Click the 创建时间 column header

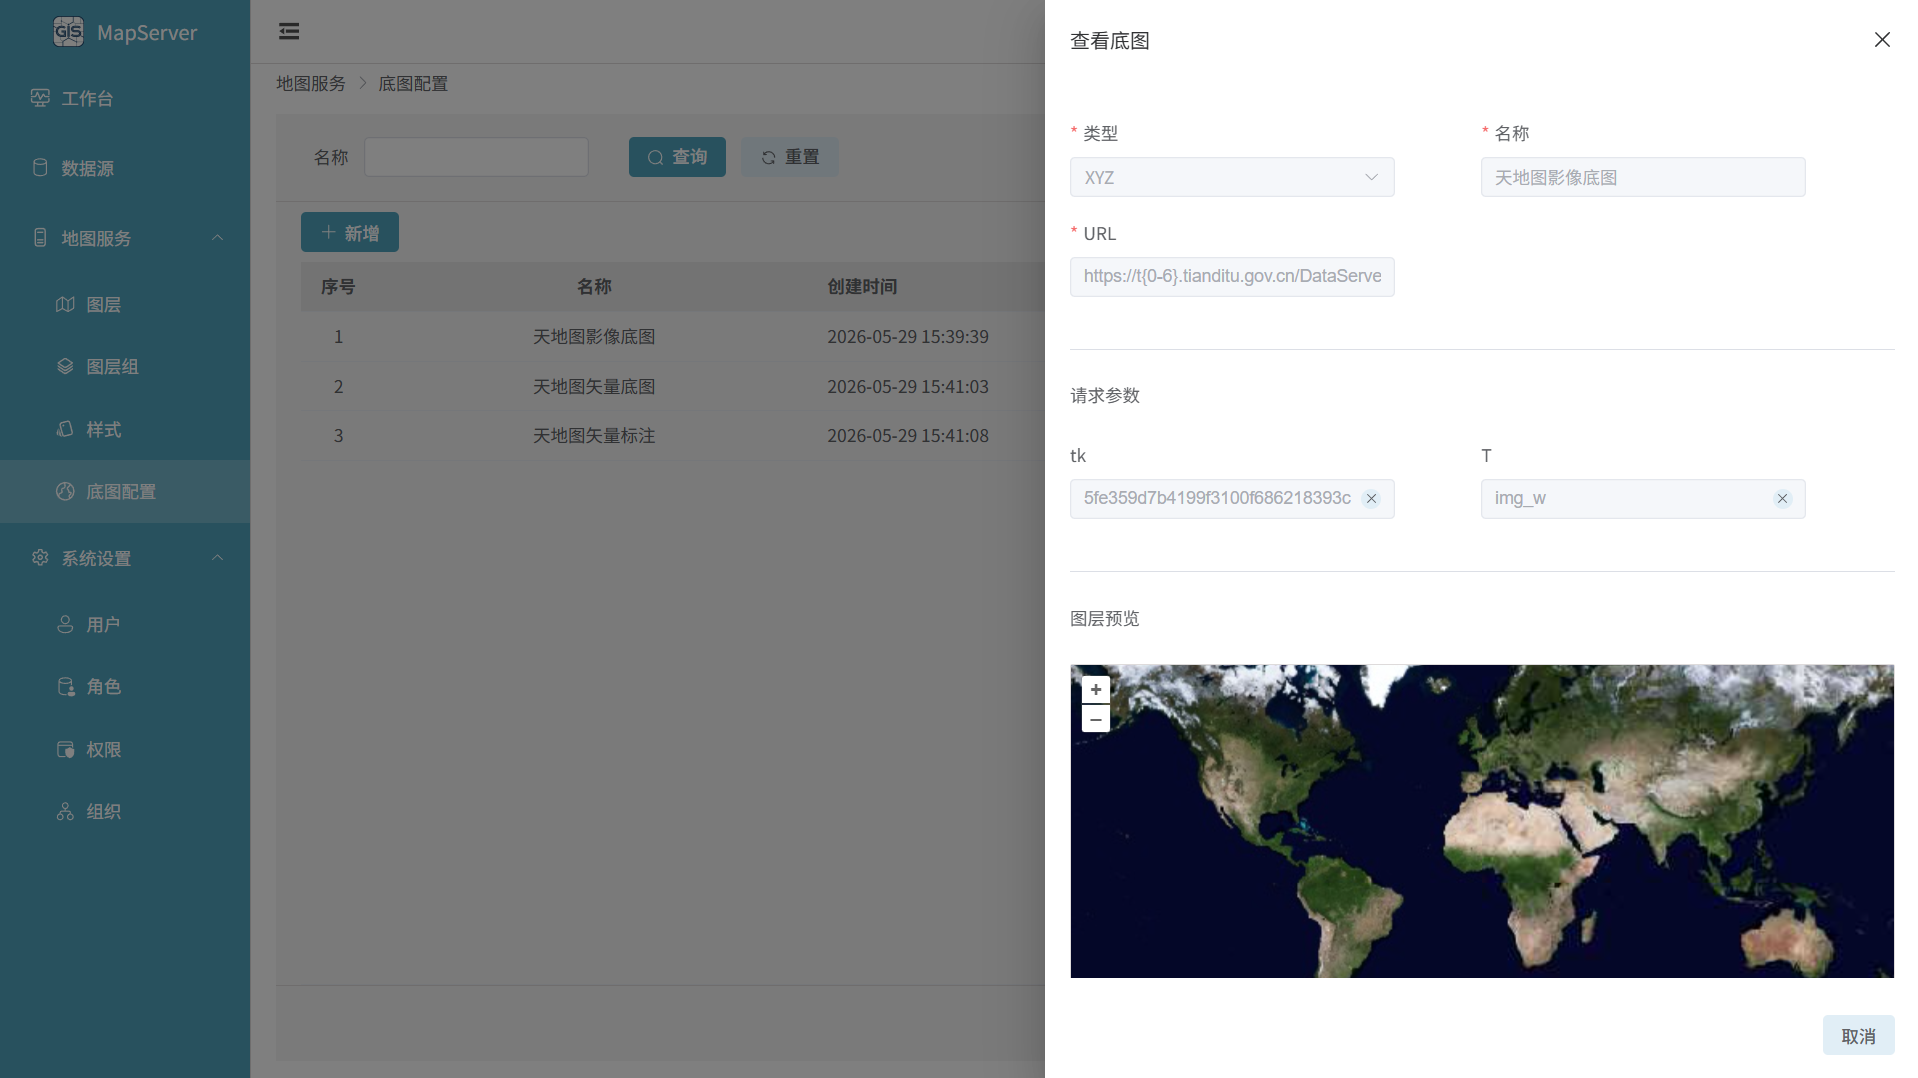(862, 287)
